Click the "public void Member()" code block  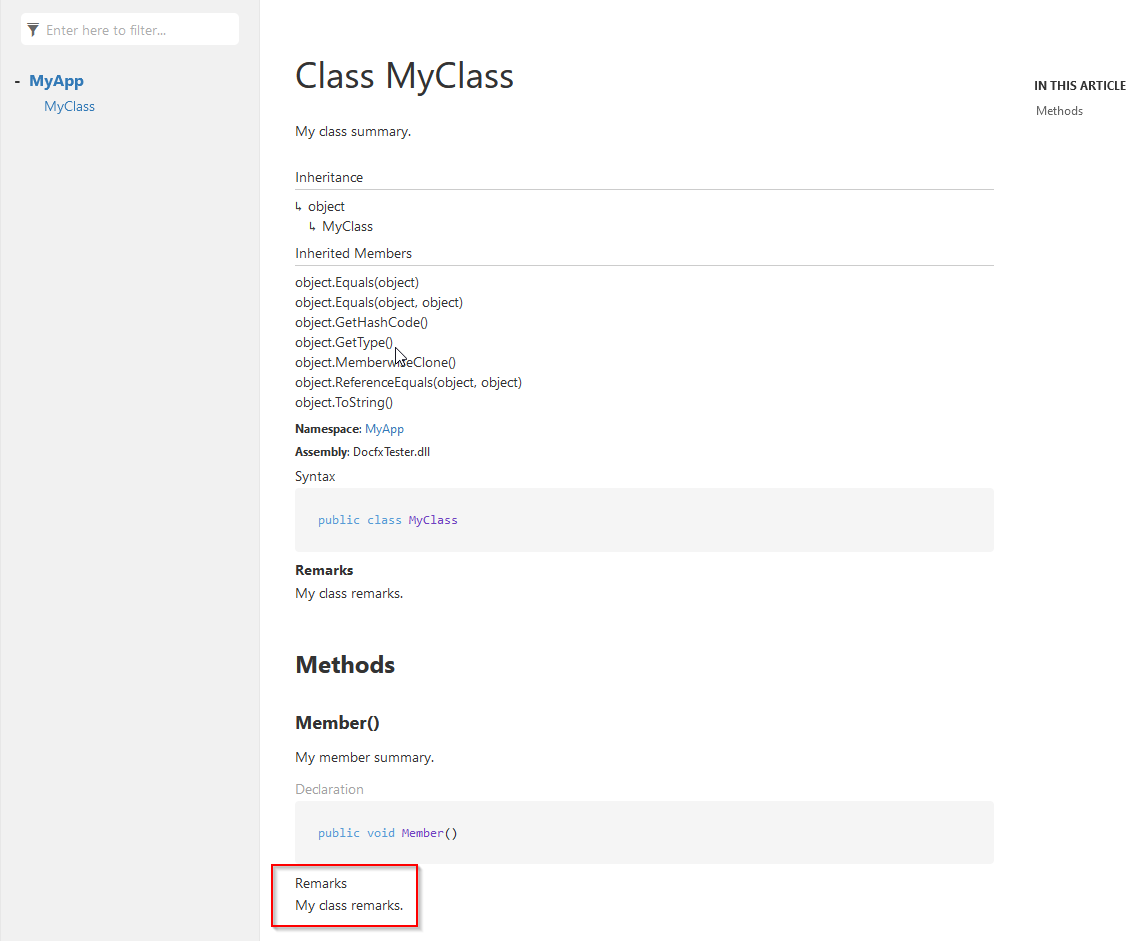(x=644, y=833)
